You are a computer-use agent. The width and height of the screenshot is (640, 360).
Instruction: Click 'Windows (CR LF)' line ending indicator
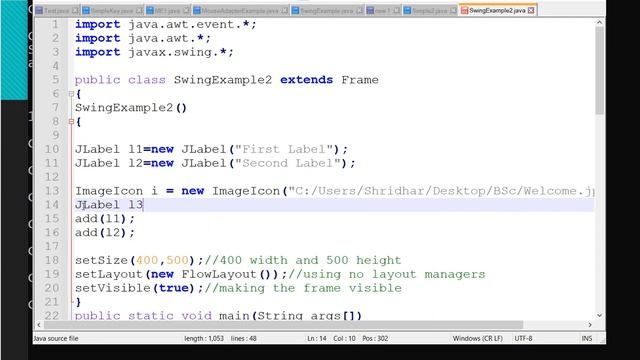(478, 338)
